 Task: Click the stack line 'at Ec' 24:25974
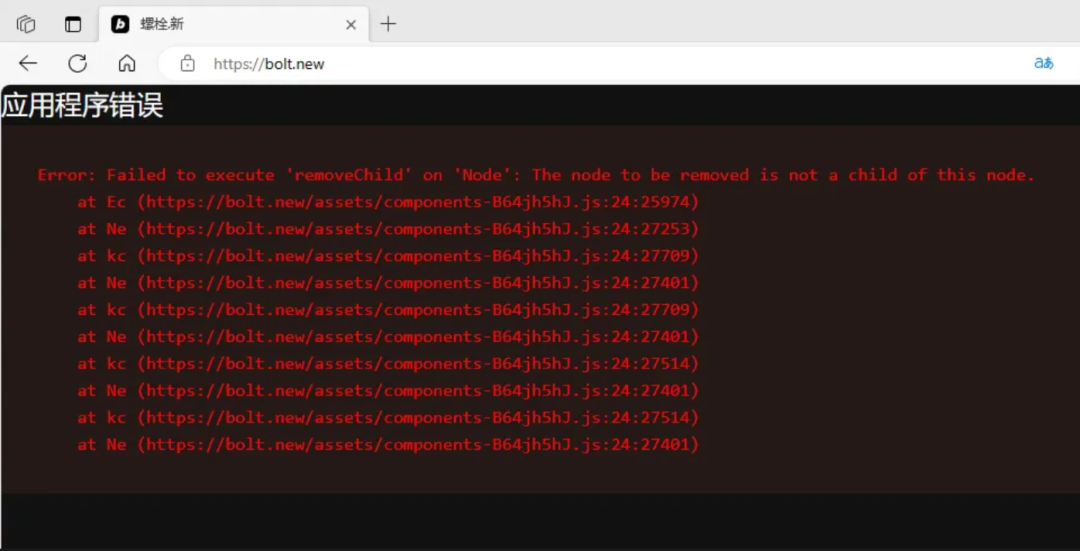point(388,202)
